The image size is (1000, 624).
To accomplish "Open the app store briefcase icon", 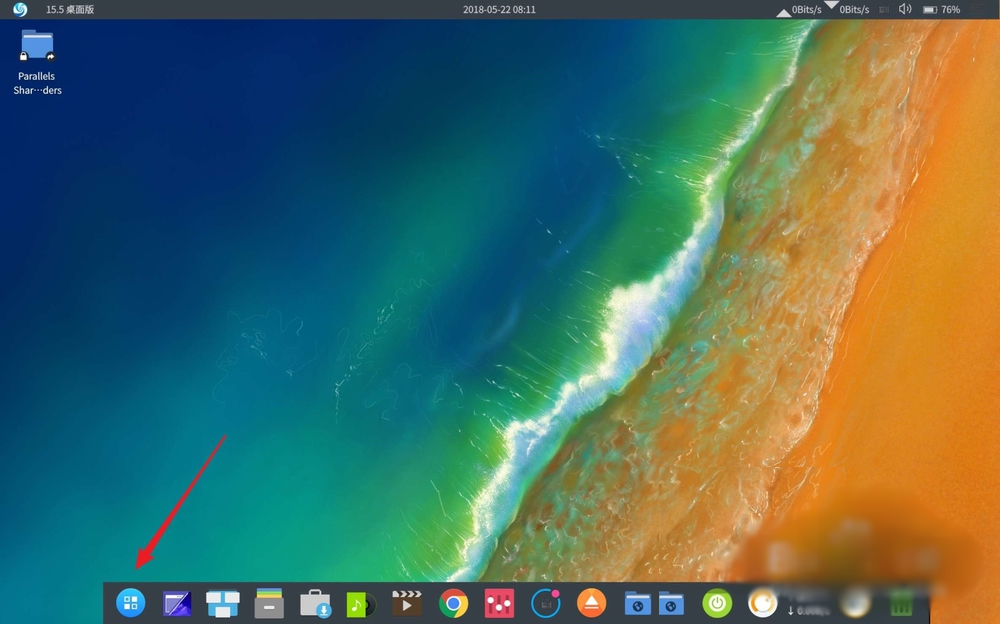I will click(315, 603).
